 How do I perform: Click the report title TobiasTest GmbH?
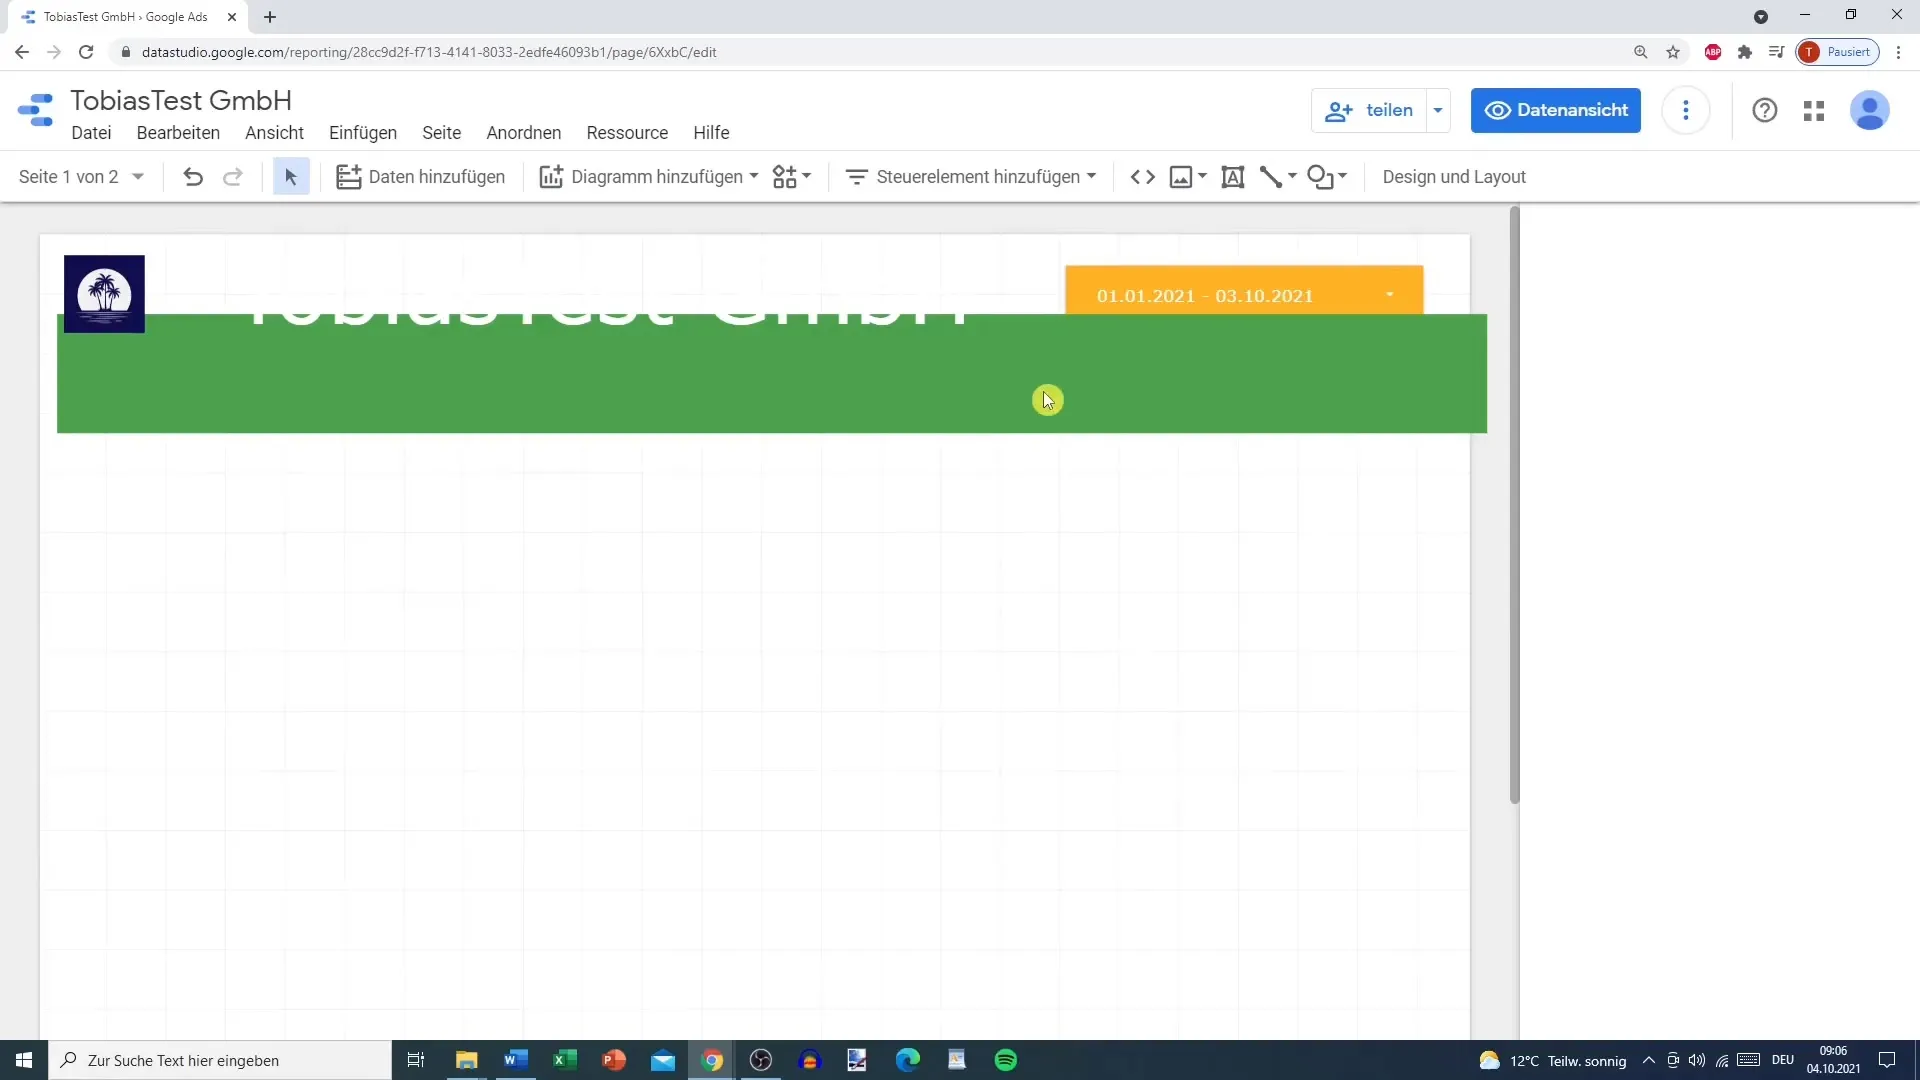click(x=181, y=100)
